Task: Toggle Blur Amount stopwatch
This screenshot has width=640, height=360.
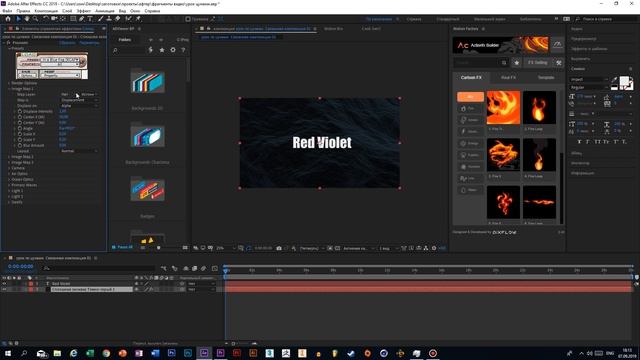Action: point(20,145)
